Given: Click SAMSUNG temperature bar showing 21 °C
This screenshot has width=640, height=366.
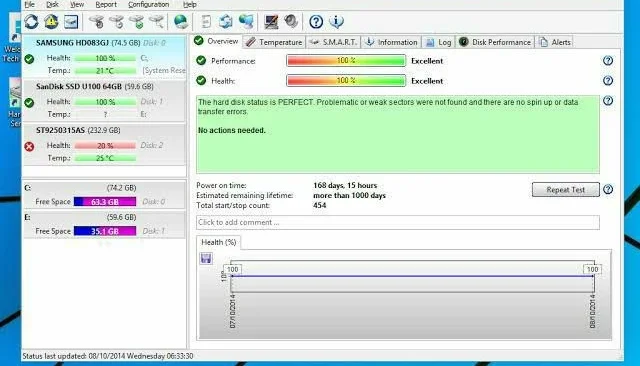Looking at the screenshot, I should pos(105,71).
